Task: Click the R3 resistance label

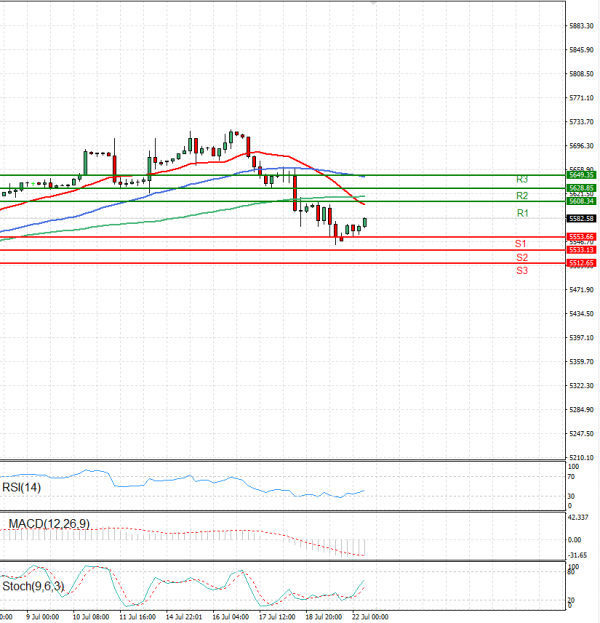Action: pyautogui.click(x=522, y=179)
